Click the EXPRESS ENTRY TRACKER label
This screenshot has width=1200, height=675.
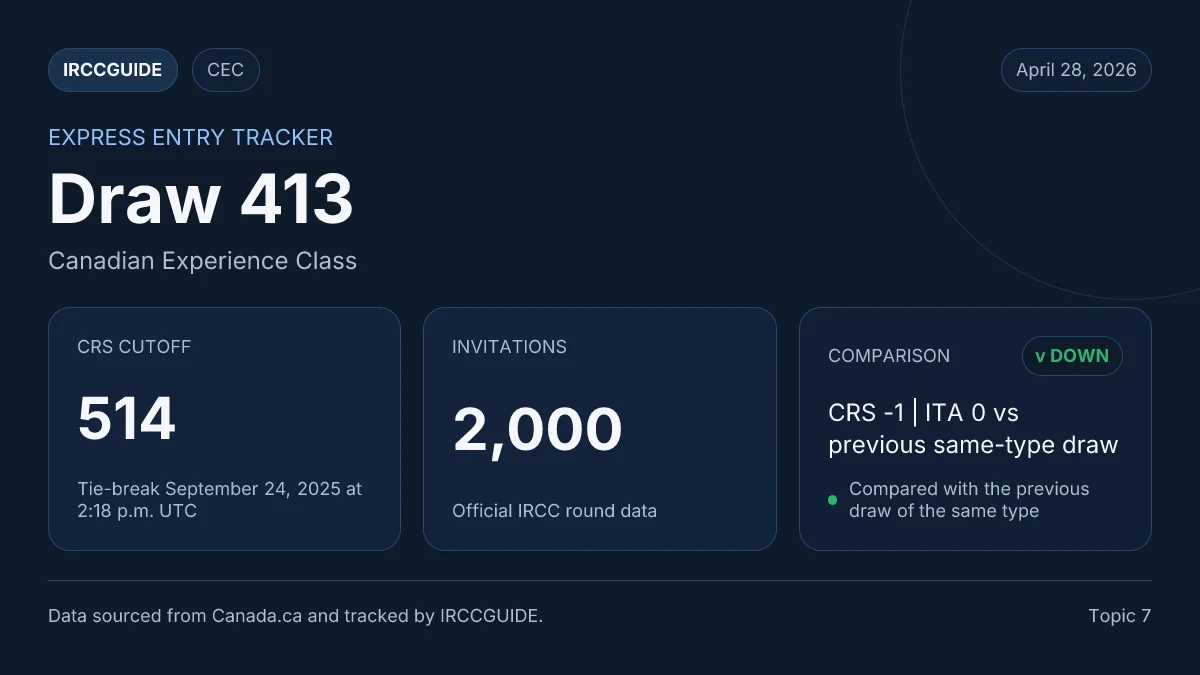191,137
